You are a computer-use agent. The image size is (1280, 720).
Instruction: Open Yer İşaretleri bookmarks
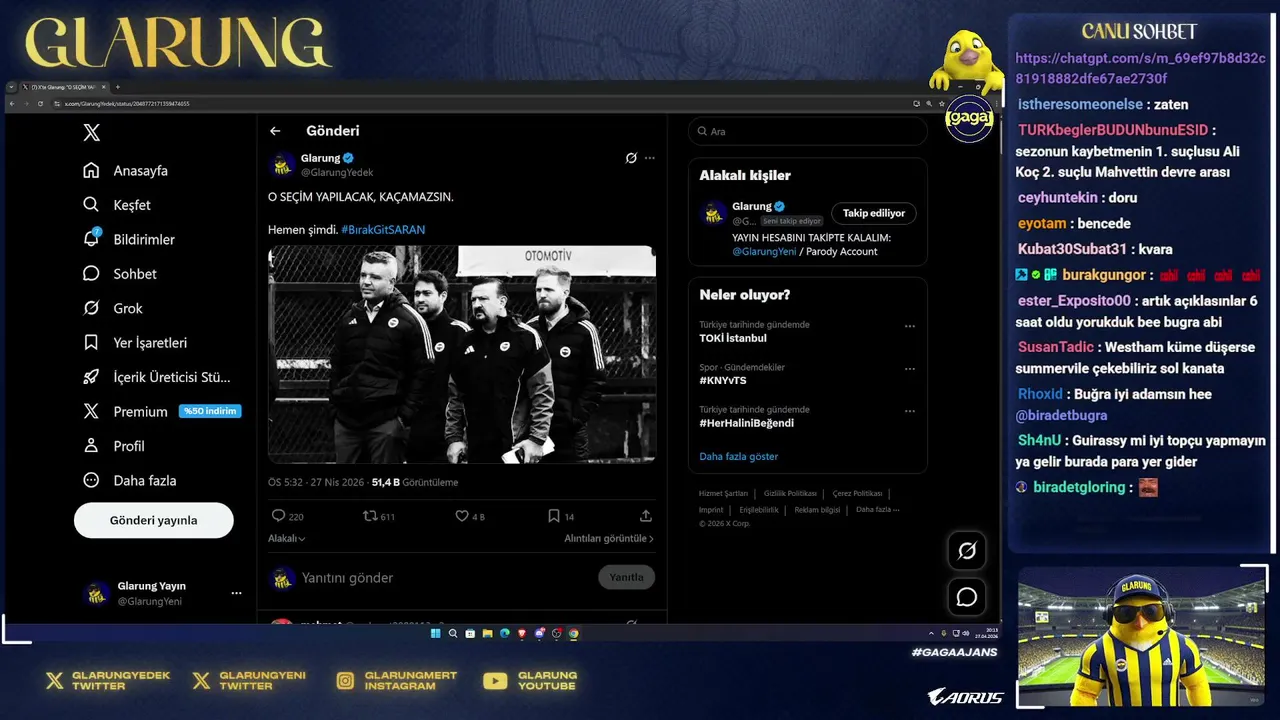coord(136,342)
